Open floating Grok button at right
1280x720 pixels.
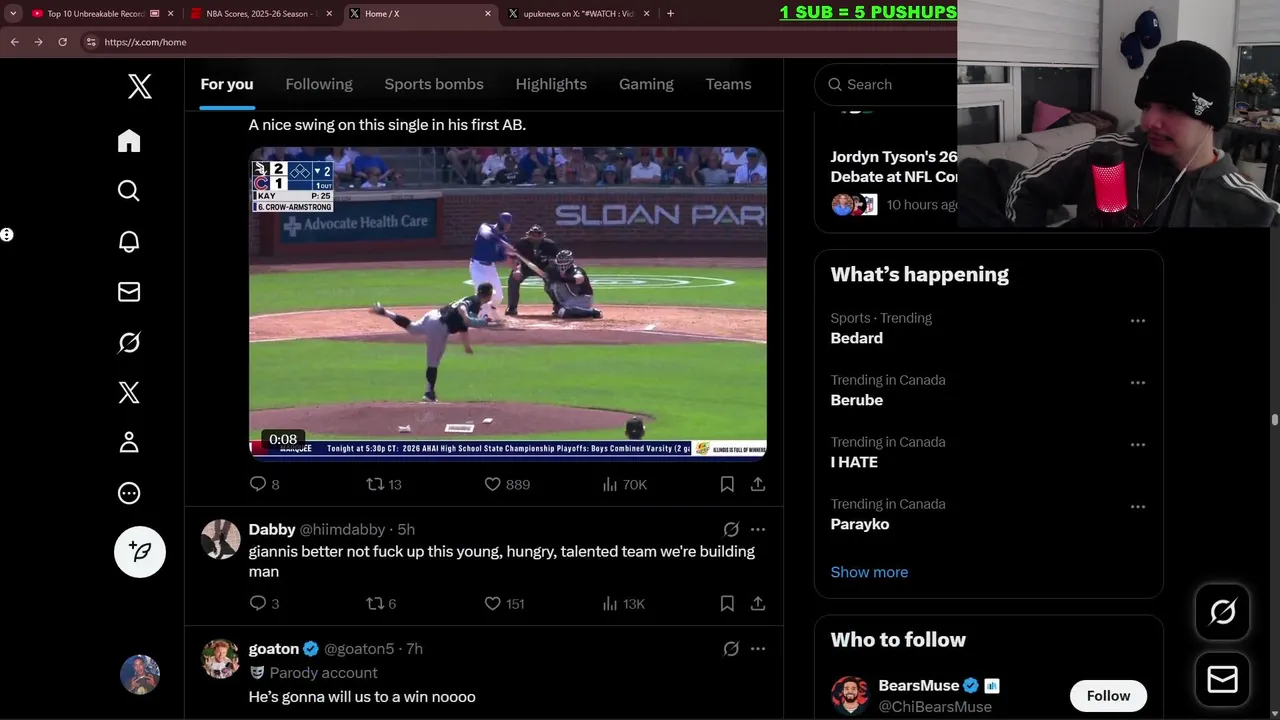tap(1223, 612)
